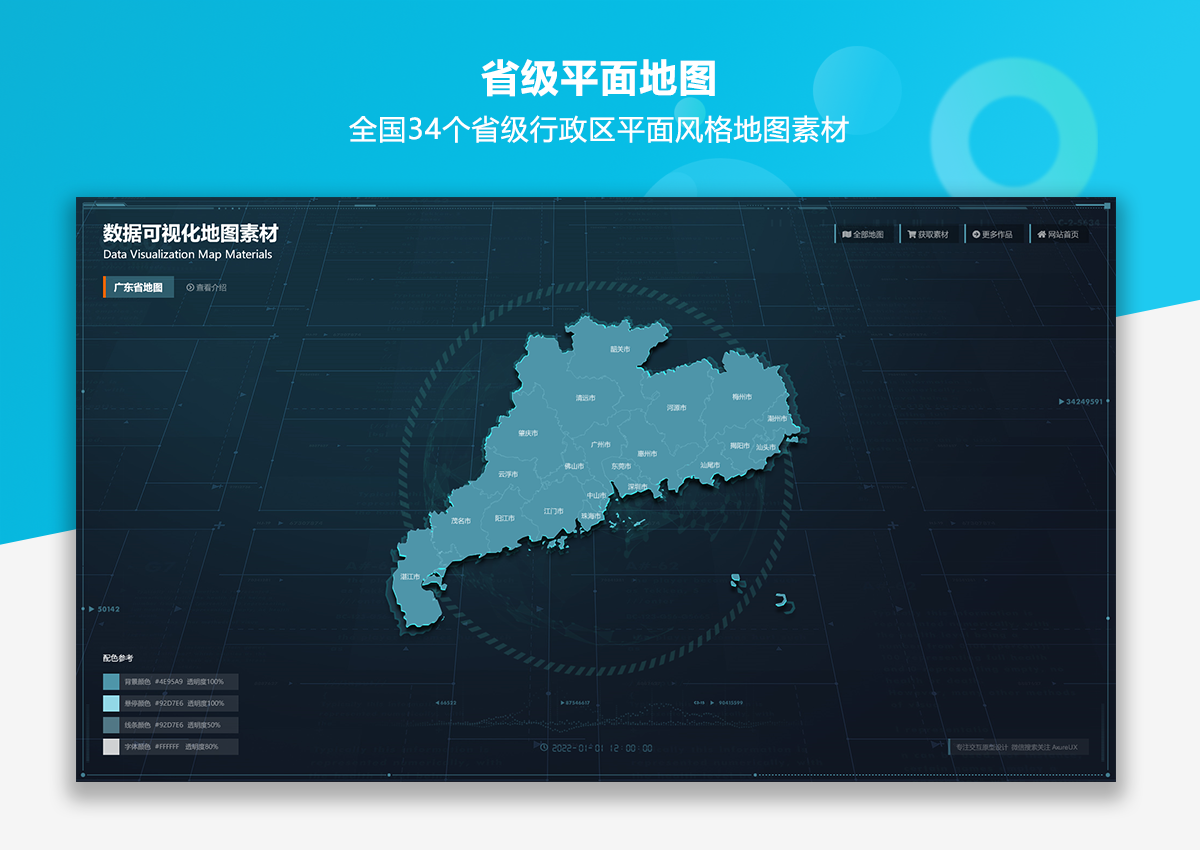The height and width of the screenshot is (850, 1200).
Task: Click 梅州市 on the map
Action: click(x=742, y=397)
